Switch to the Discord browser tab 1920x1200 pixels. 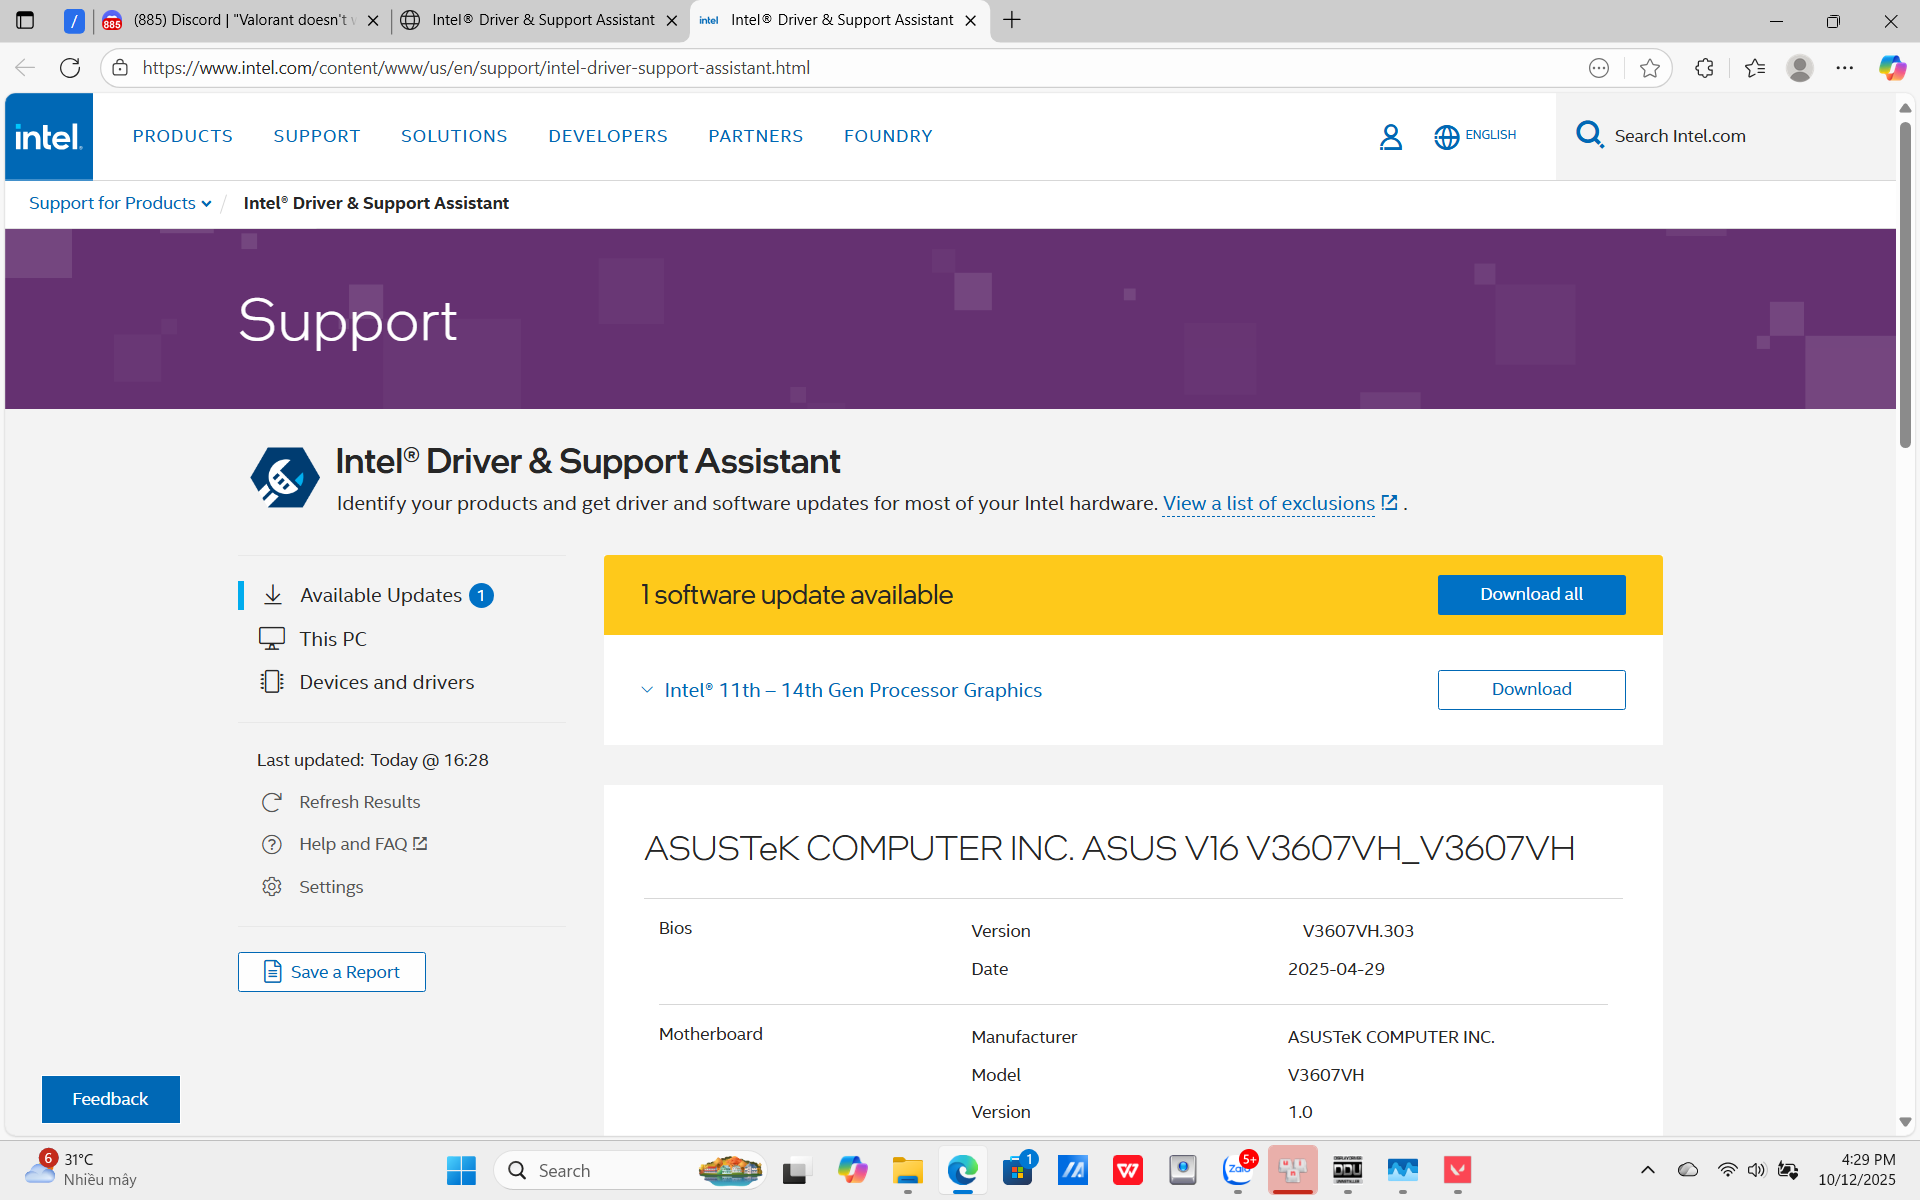click(x=240, y=20)
